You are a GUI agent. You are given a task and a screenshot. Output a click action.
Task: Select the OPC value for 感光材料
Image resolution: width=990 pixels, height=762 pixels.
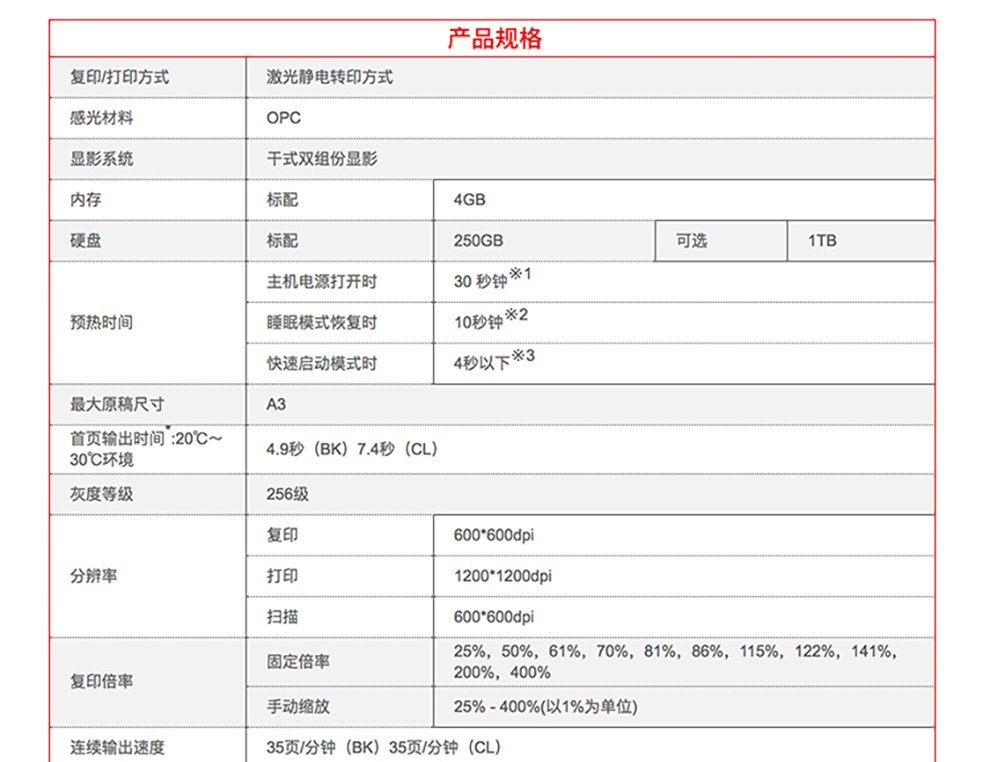pos(283,118)
